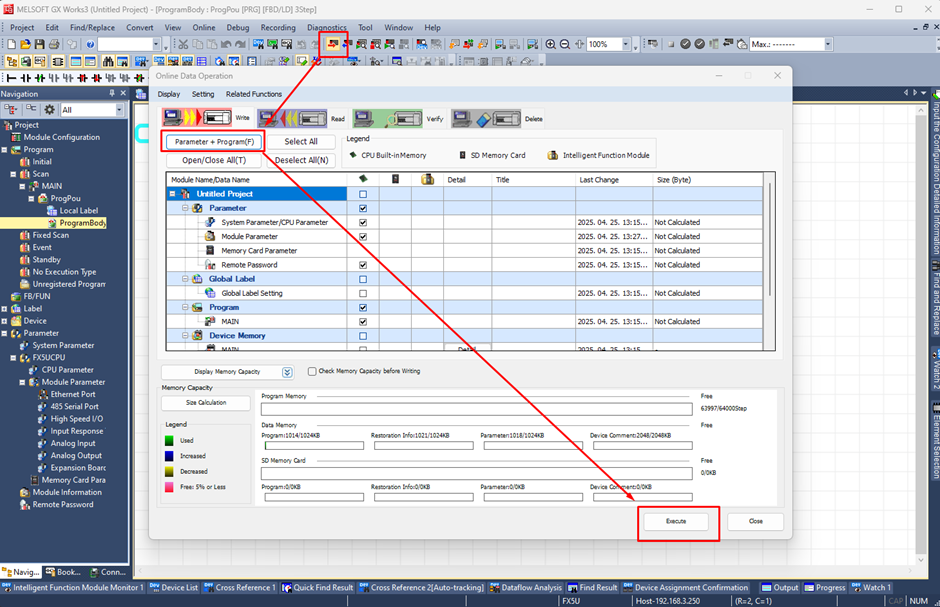Open dialog's Related Functions menu
The image size is (940, 607).
[254, 94]
